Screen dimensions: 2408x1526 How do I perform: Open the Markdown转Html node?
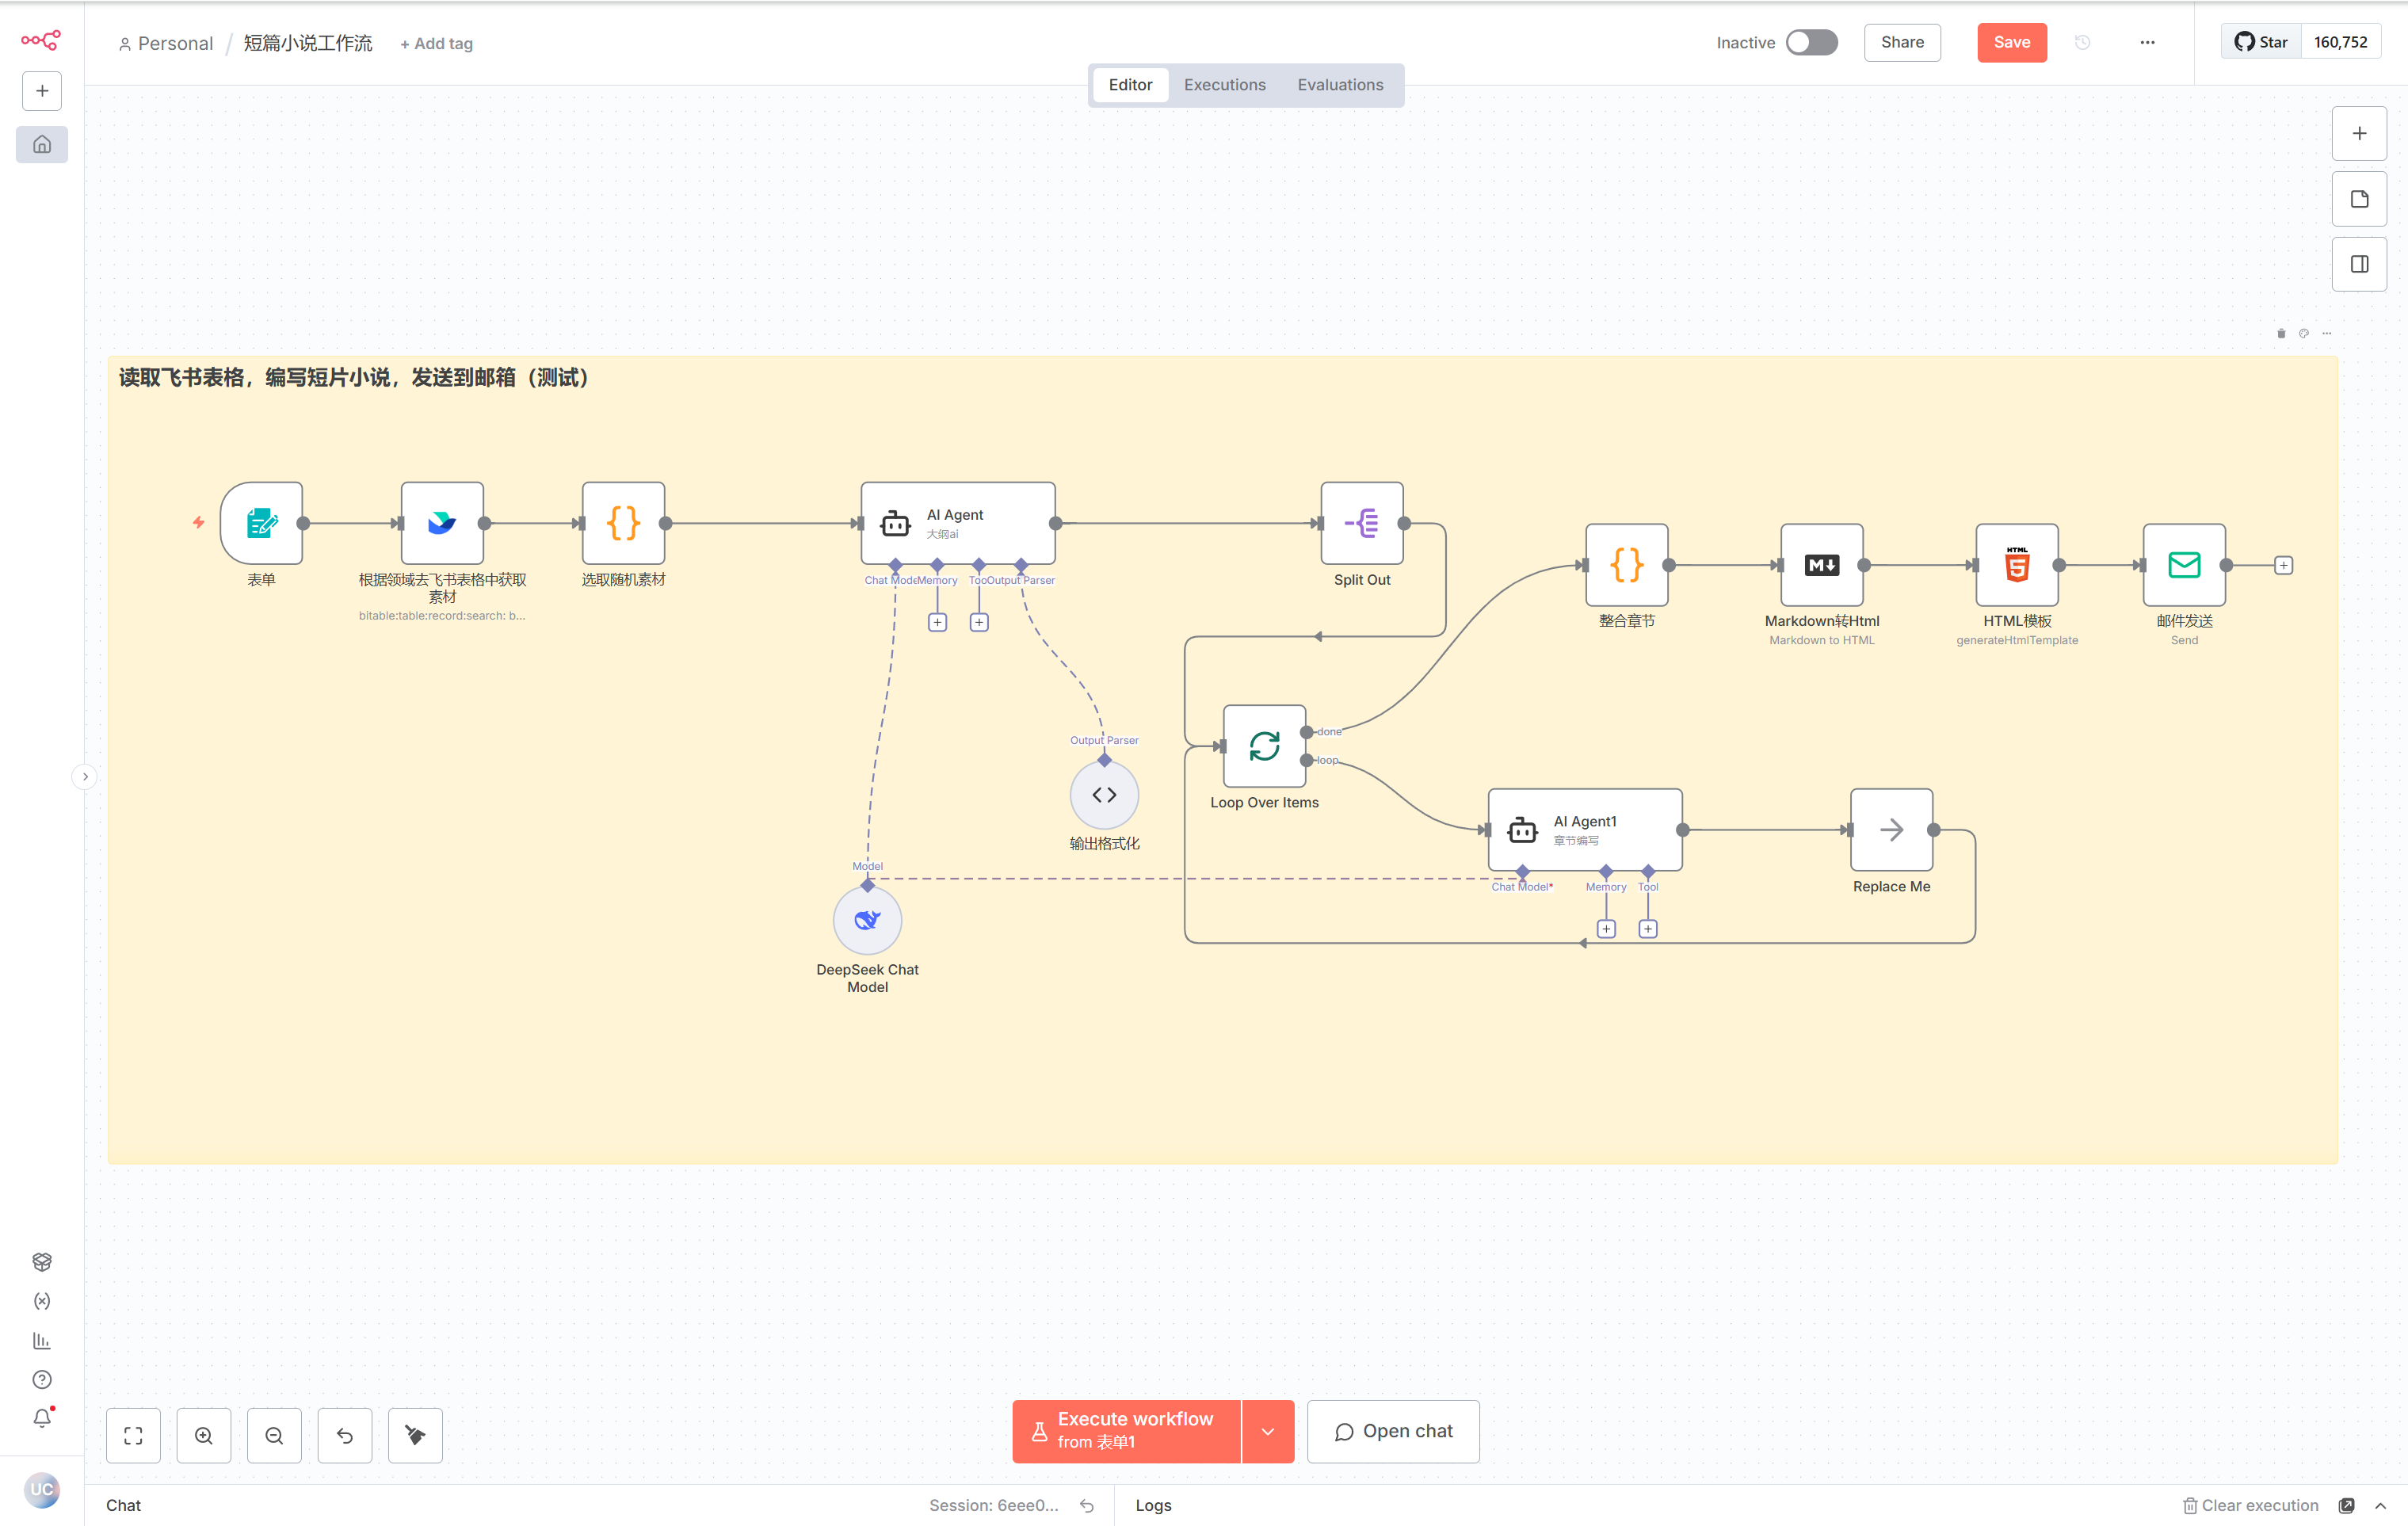pyautogui.click(x=1821, y=565)
